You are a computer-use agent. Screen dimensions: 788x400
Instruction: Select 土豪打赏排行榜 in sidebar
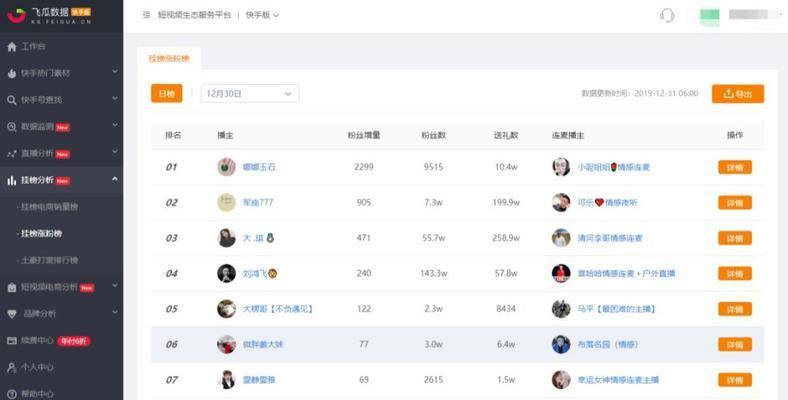49,260
